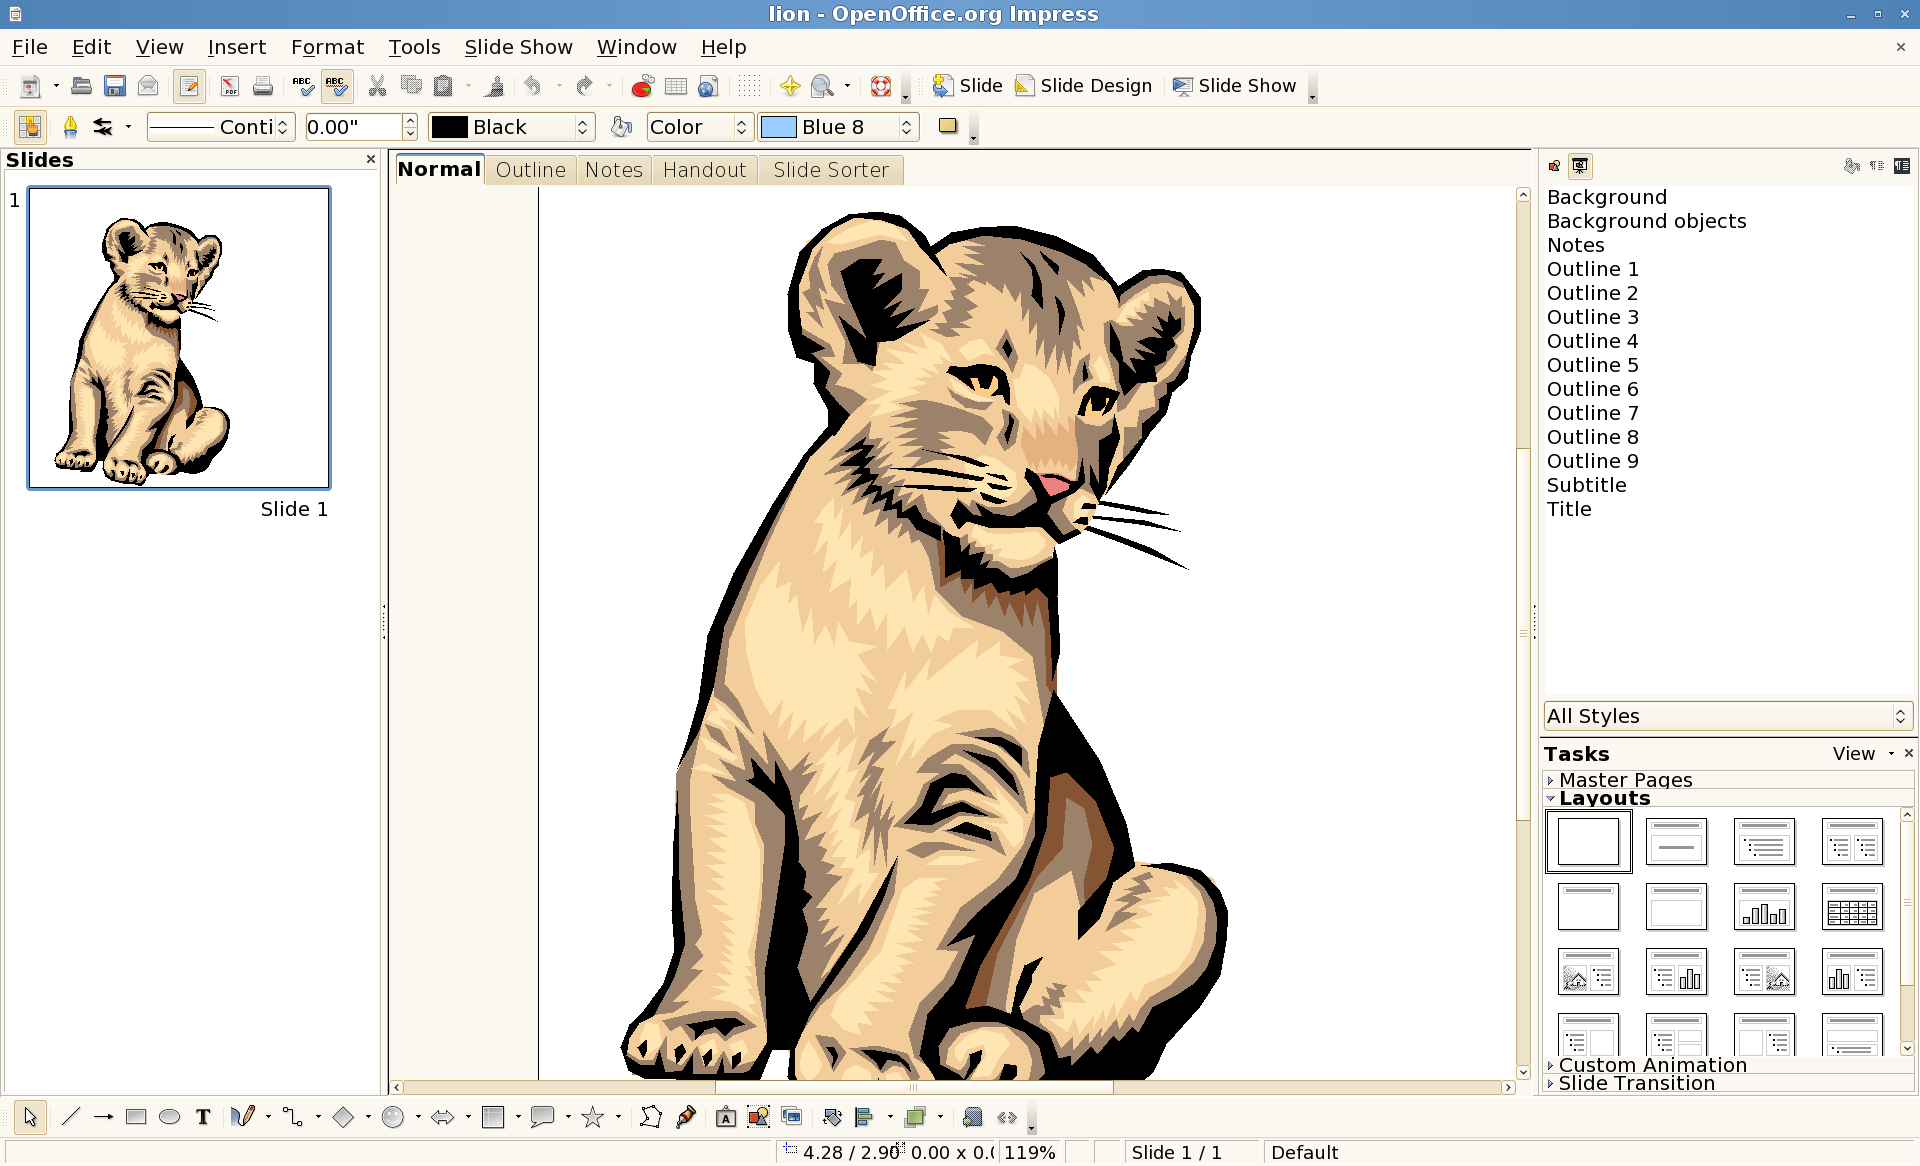Select the Ellipse drawing tool
The height and width of the screenshot is (1166, 1920).
tap(169, 1117)
